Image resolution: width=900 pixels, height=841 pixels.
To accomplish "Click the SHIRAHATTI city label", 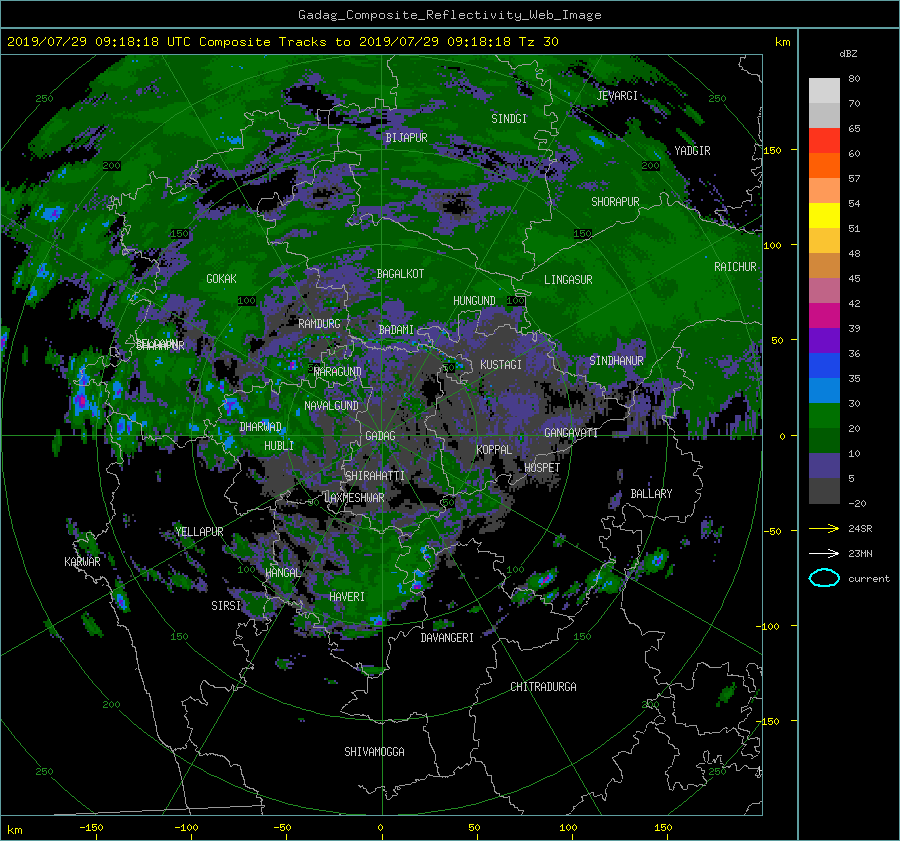I will click(375, 475).
